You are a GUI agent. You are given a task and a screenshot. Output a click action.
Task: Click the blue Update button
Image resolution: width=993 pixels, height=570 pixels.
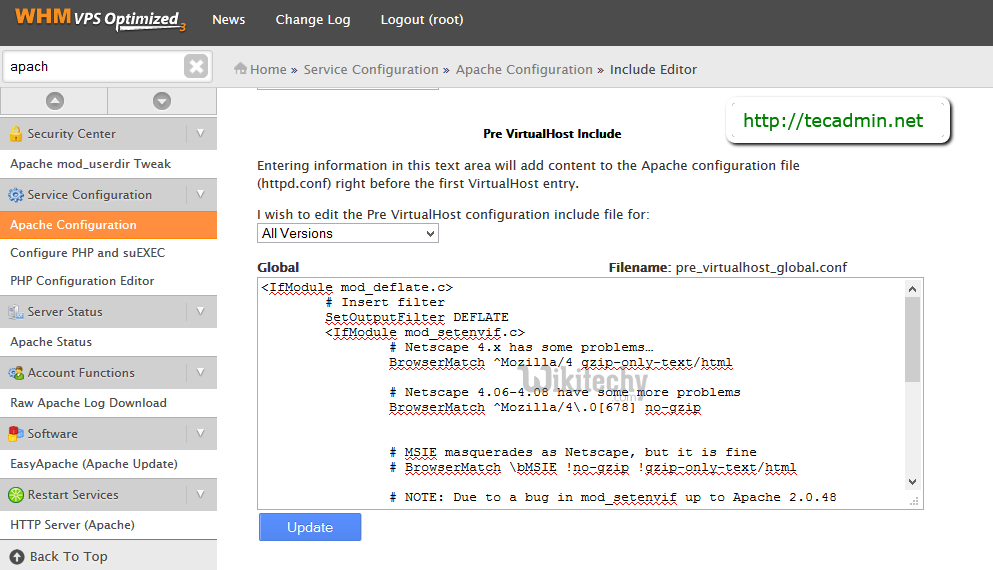310,527
